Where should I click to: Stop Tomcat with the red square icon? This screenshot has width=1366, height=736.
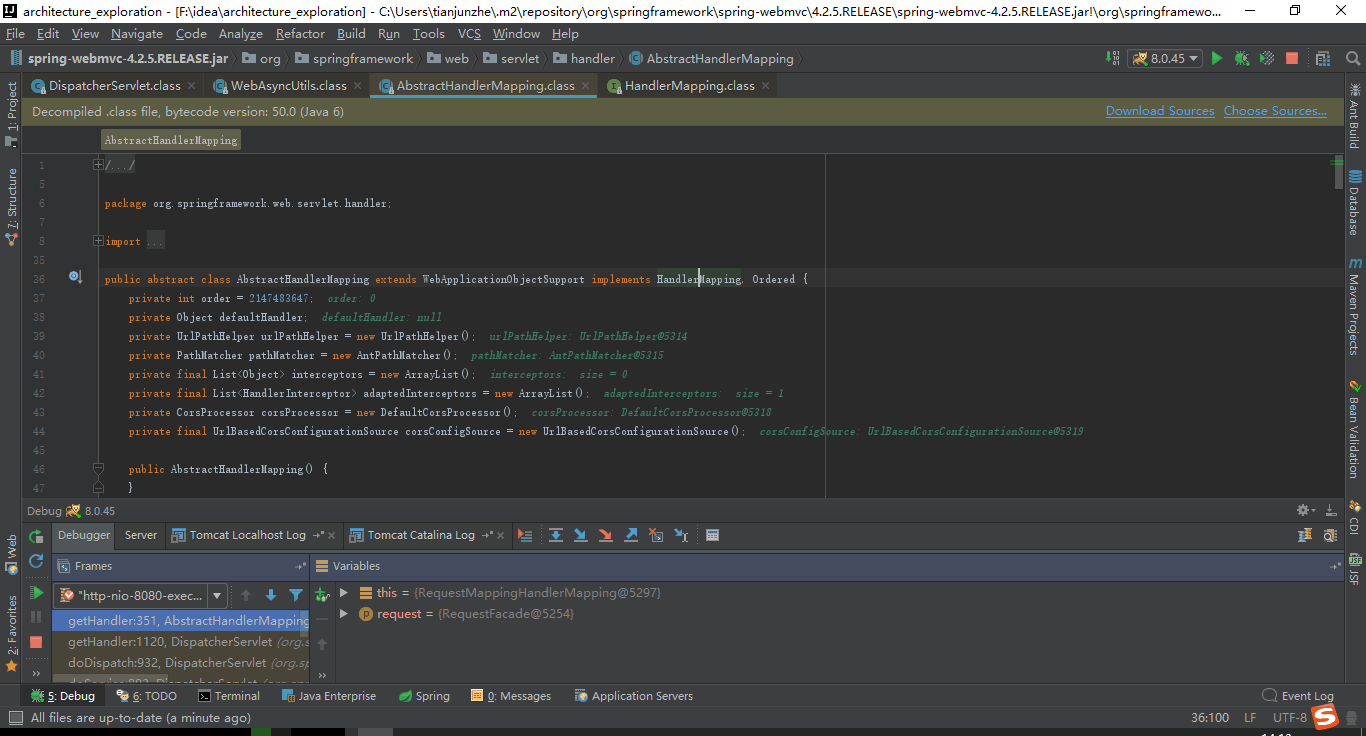pos(1291,58)
